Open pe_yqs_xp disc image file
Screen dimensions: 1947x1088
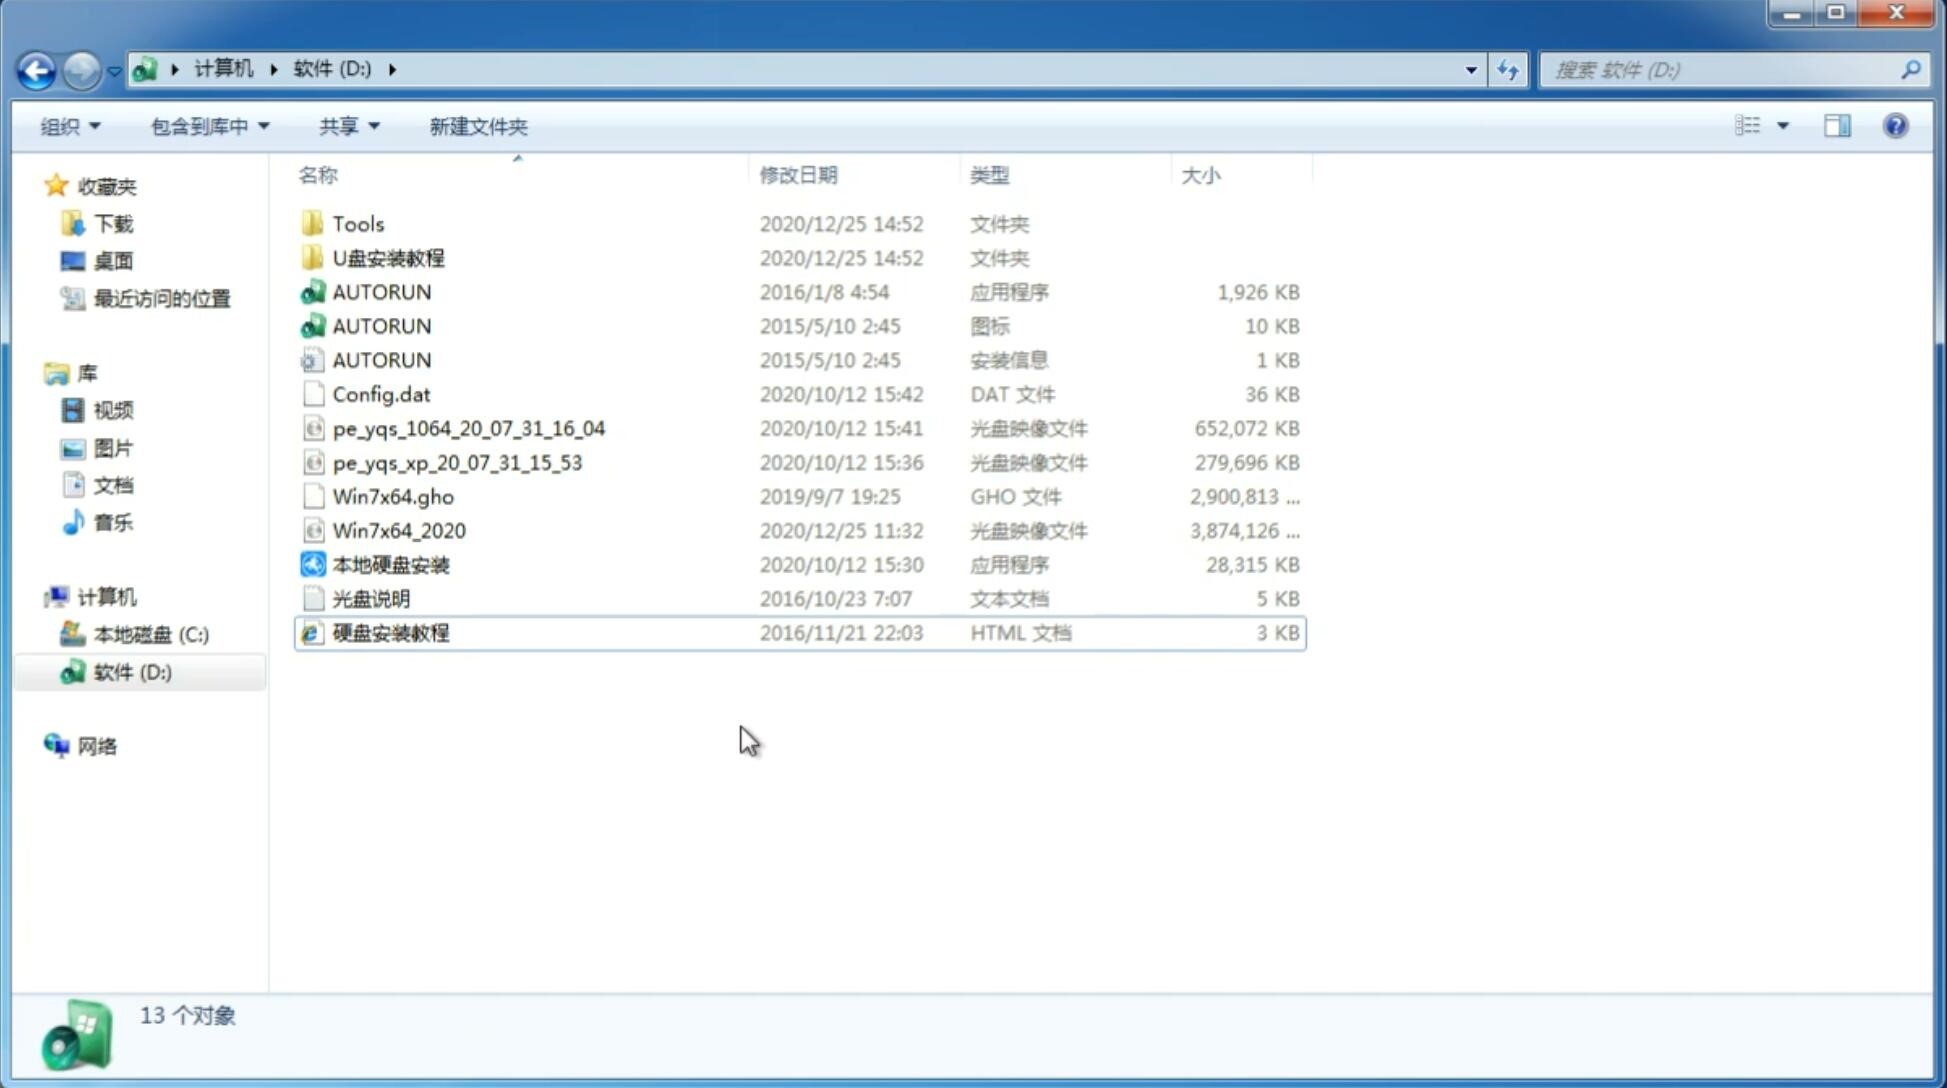tap(456, 461)
